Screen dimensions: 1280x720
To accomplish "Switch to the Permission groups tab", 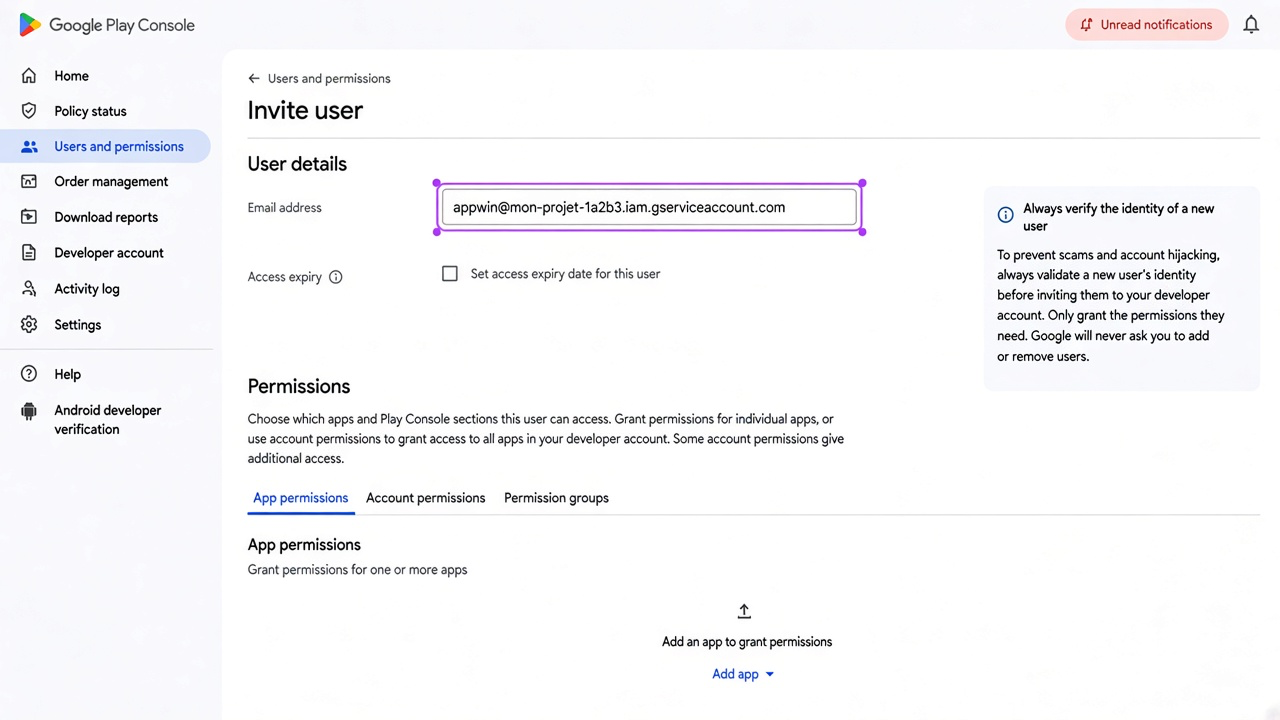I will click(x=556, y=498).
